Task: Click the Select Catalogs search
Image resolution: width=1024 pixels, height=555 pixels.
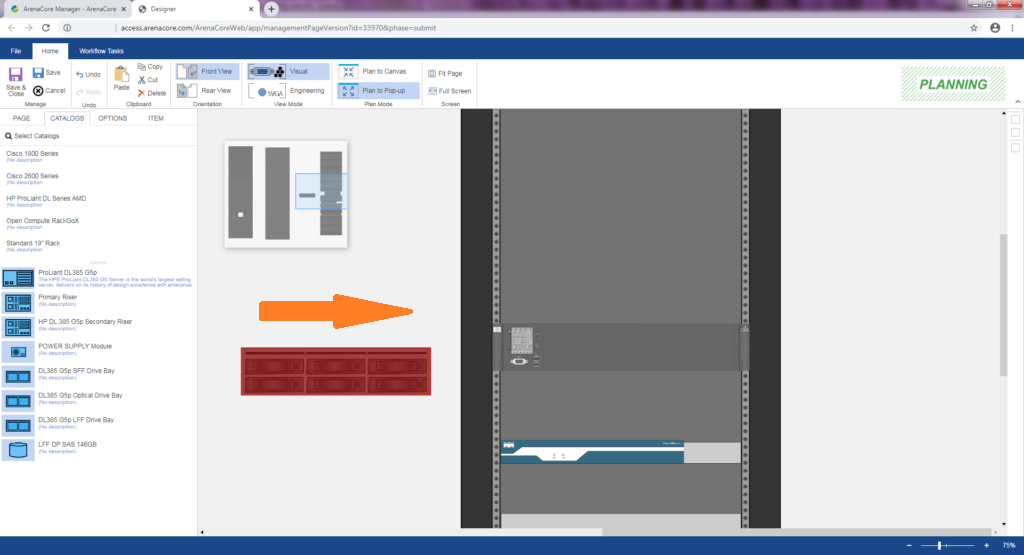Action: tap(33, 136)
